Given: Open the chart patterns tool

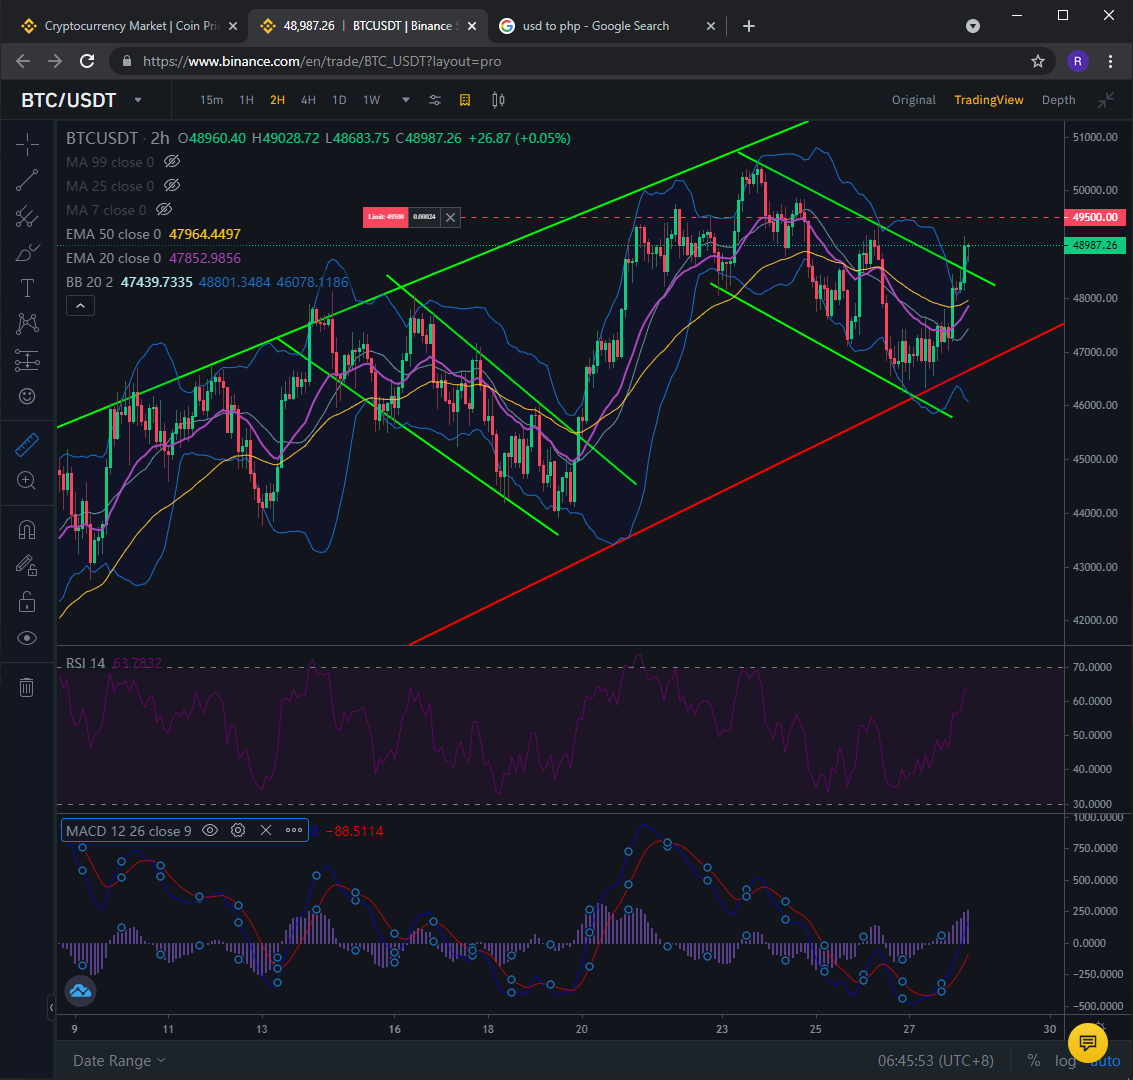Looking at the screenshot, I should [27, 324].
